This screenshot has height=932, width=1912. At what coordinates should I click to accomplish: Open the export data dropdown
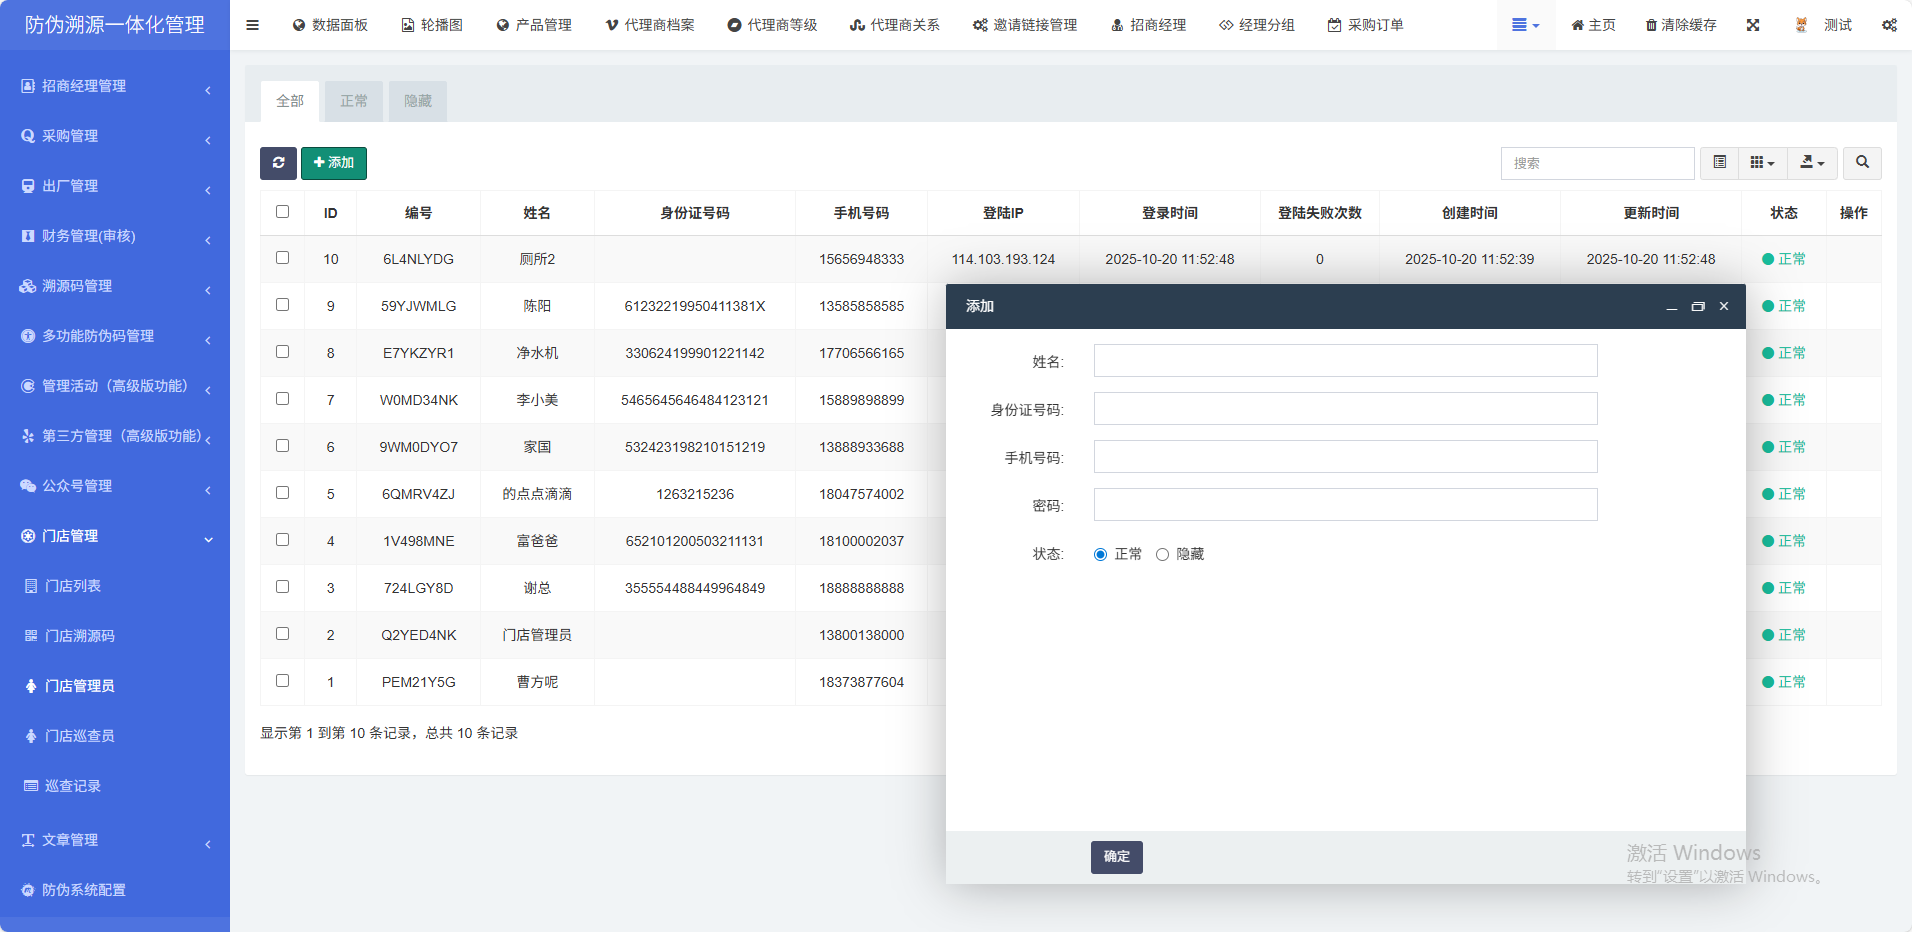pos(1812,163)
